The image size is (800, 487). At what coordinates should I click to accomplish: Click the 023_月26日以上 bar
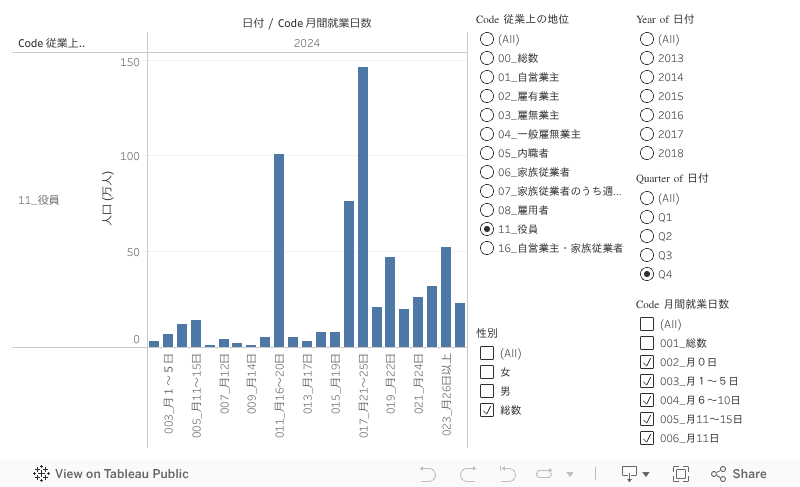pos(446,297)
